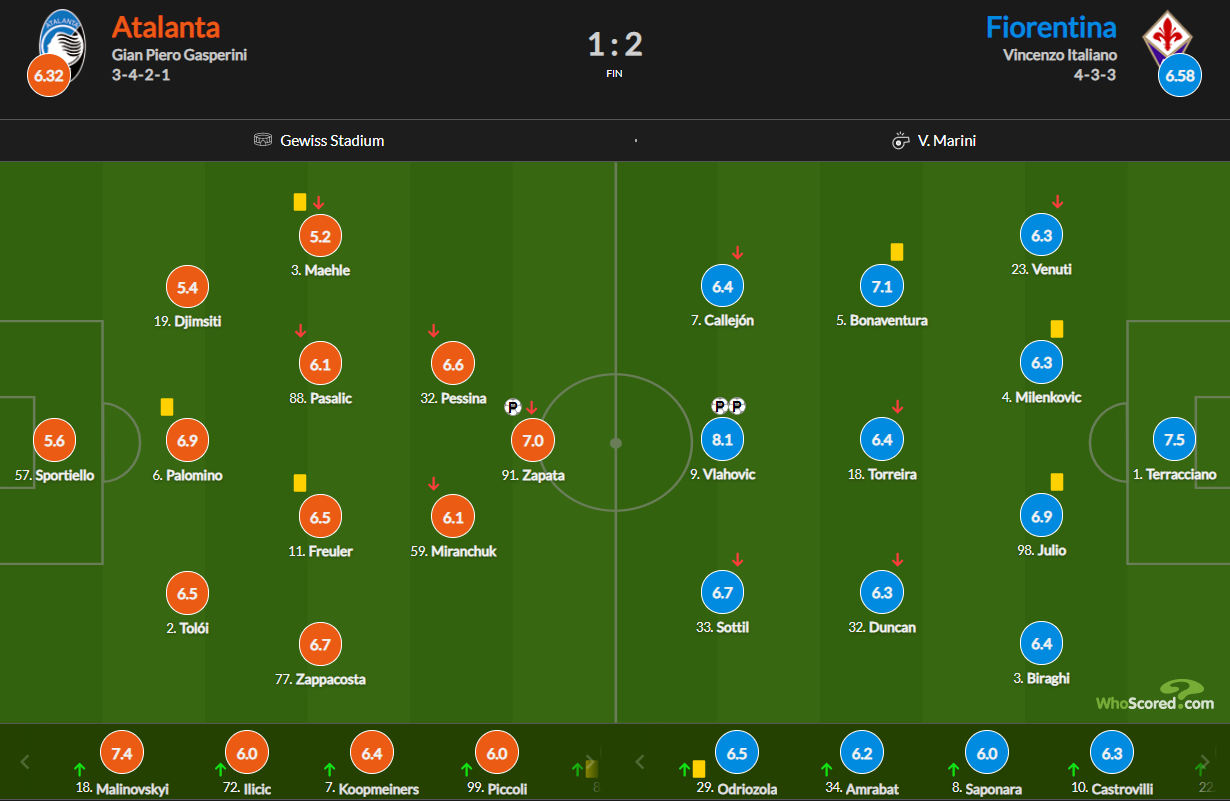This screenshot has height=801, width=1230.
Task: Click the penalty icon next to Zapata
Action: (x=513, y=407)
